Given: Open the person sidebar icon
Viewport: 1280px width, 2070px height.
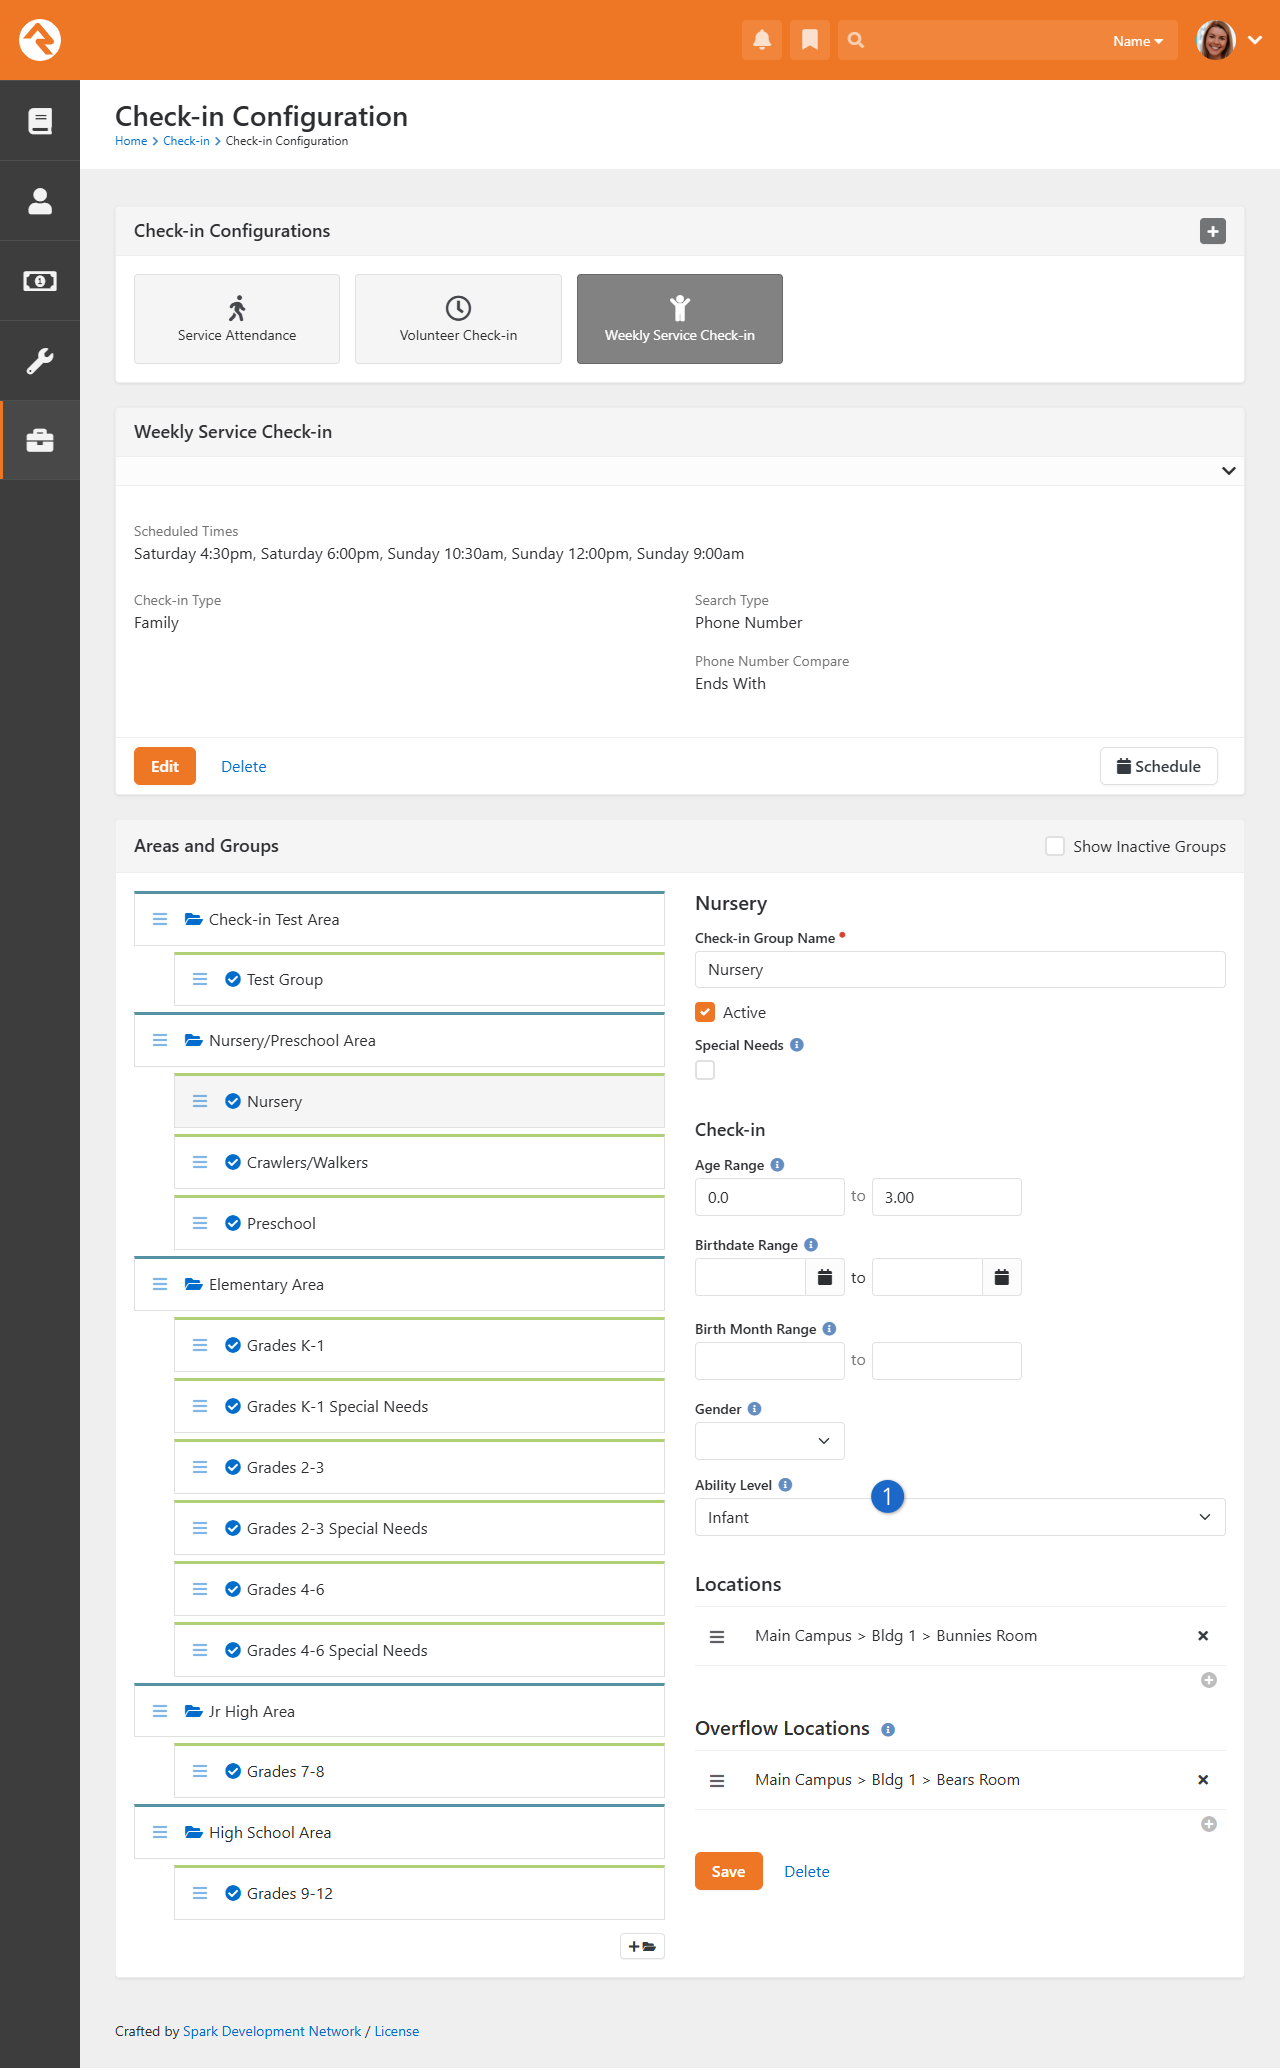Looking at the screenshot, I should [x=40, y=201].
